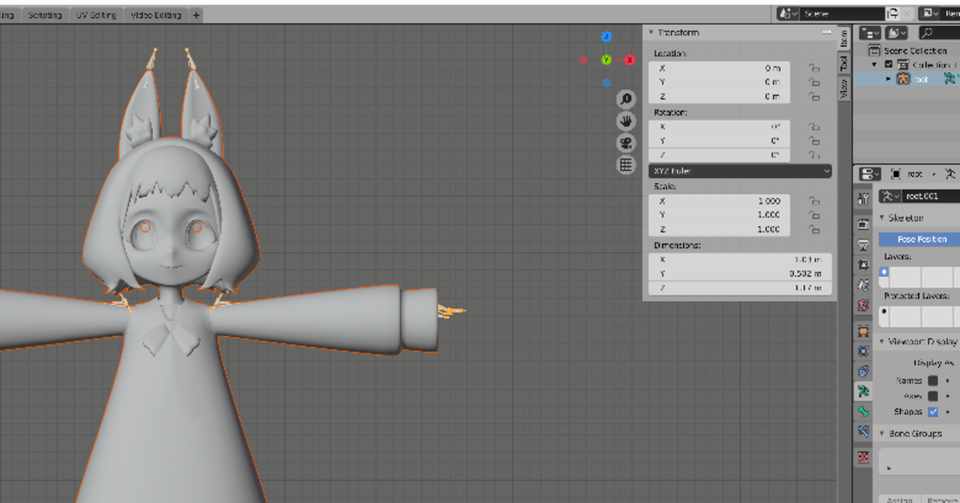Switch to the Tool sidebar tab
960x503 pixels.
pyautogui.click(x=844, y=62)
